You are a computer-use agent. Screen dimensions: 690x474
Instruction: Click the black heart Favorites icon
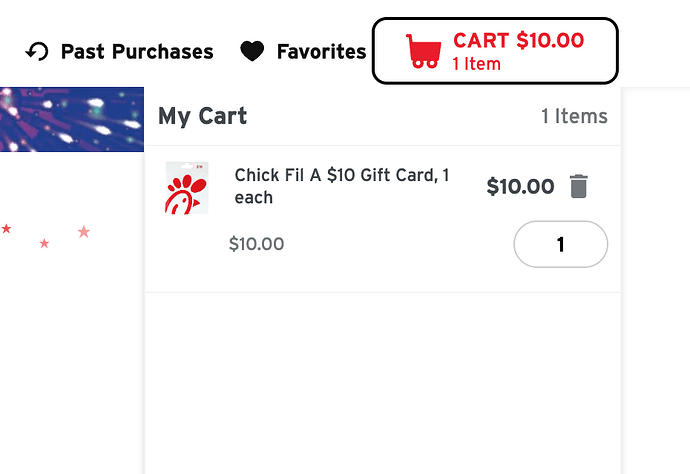click(x=252, y=51)
